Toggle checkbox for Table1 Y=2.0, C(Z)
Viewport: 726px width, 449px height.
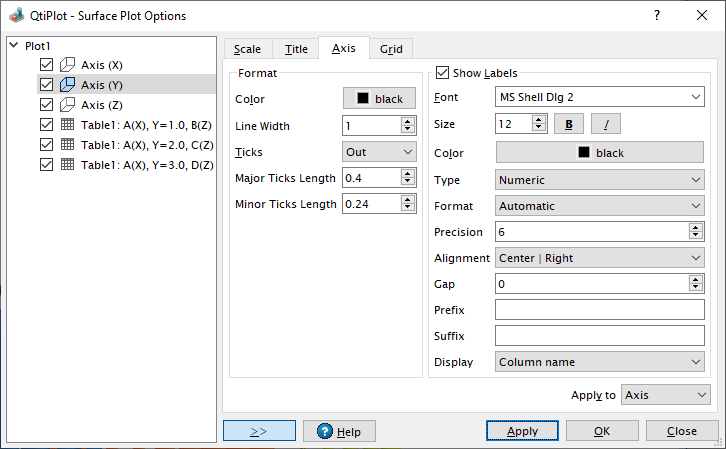pyautogui.click(x=46, y=145)
